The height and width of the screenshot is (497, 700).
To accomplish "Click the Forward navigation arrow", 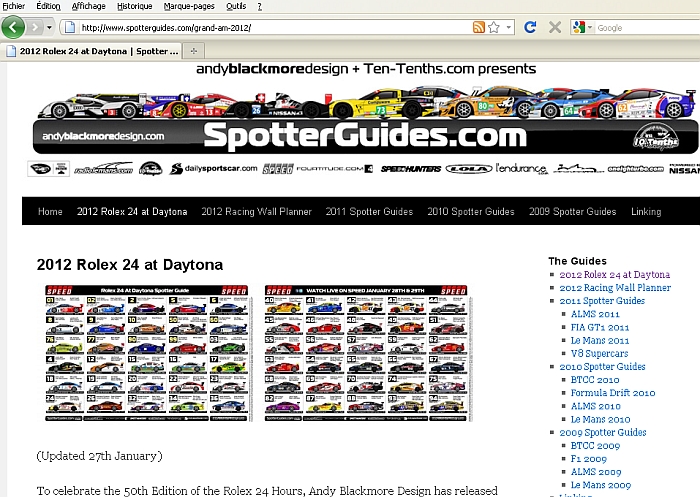I will 37,27.
